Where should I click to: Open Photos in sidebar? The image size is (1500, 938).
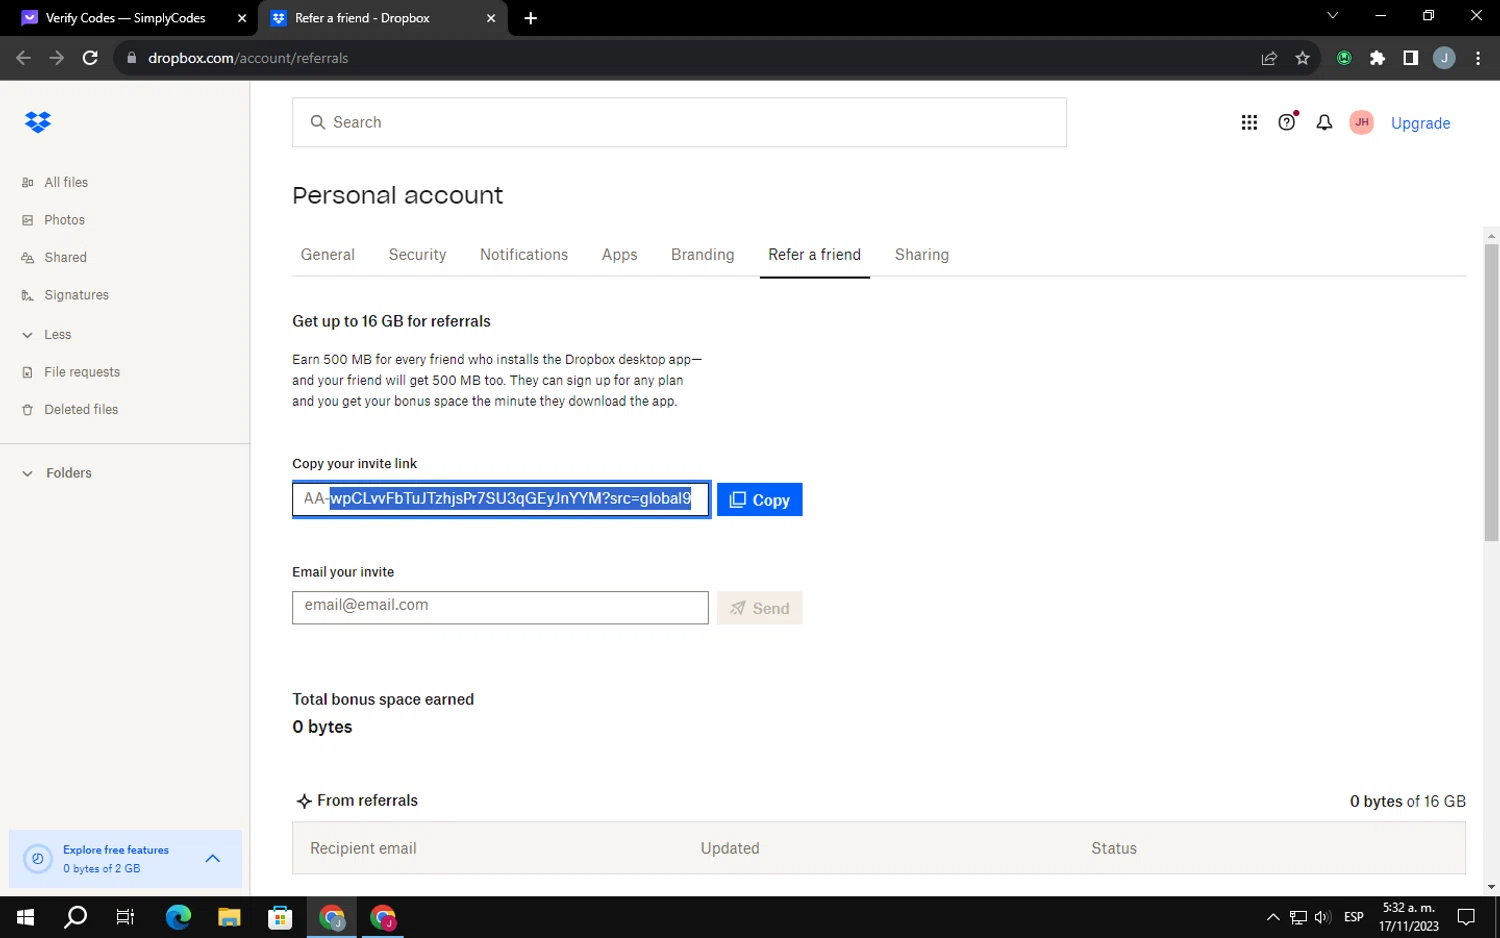64,220
